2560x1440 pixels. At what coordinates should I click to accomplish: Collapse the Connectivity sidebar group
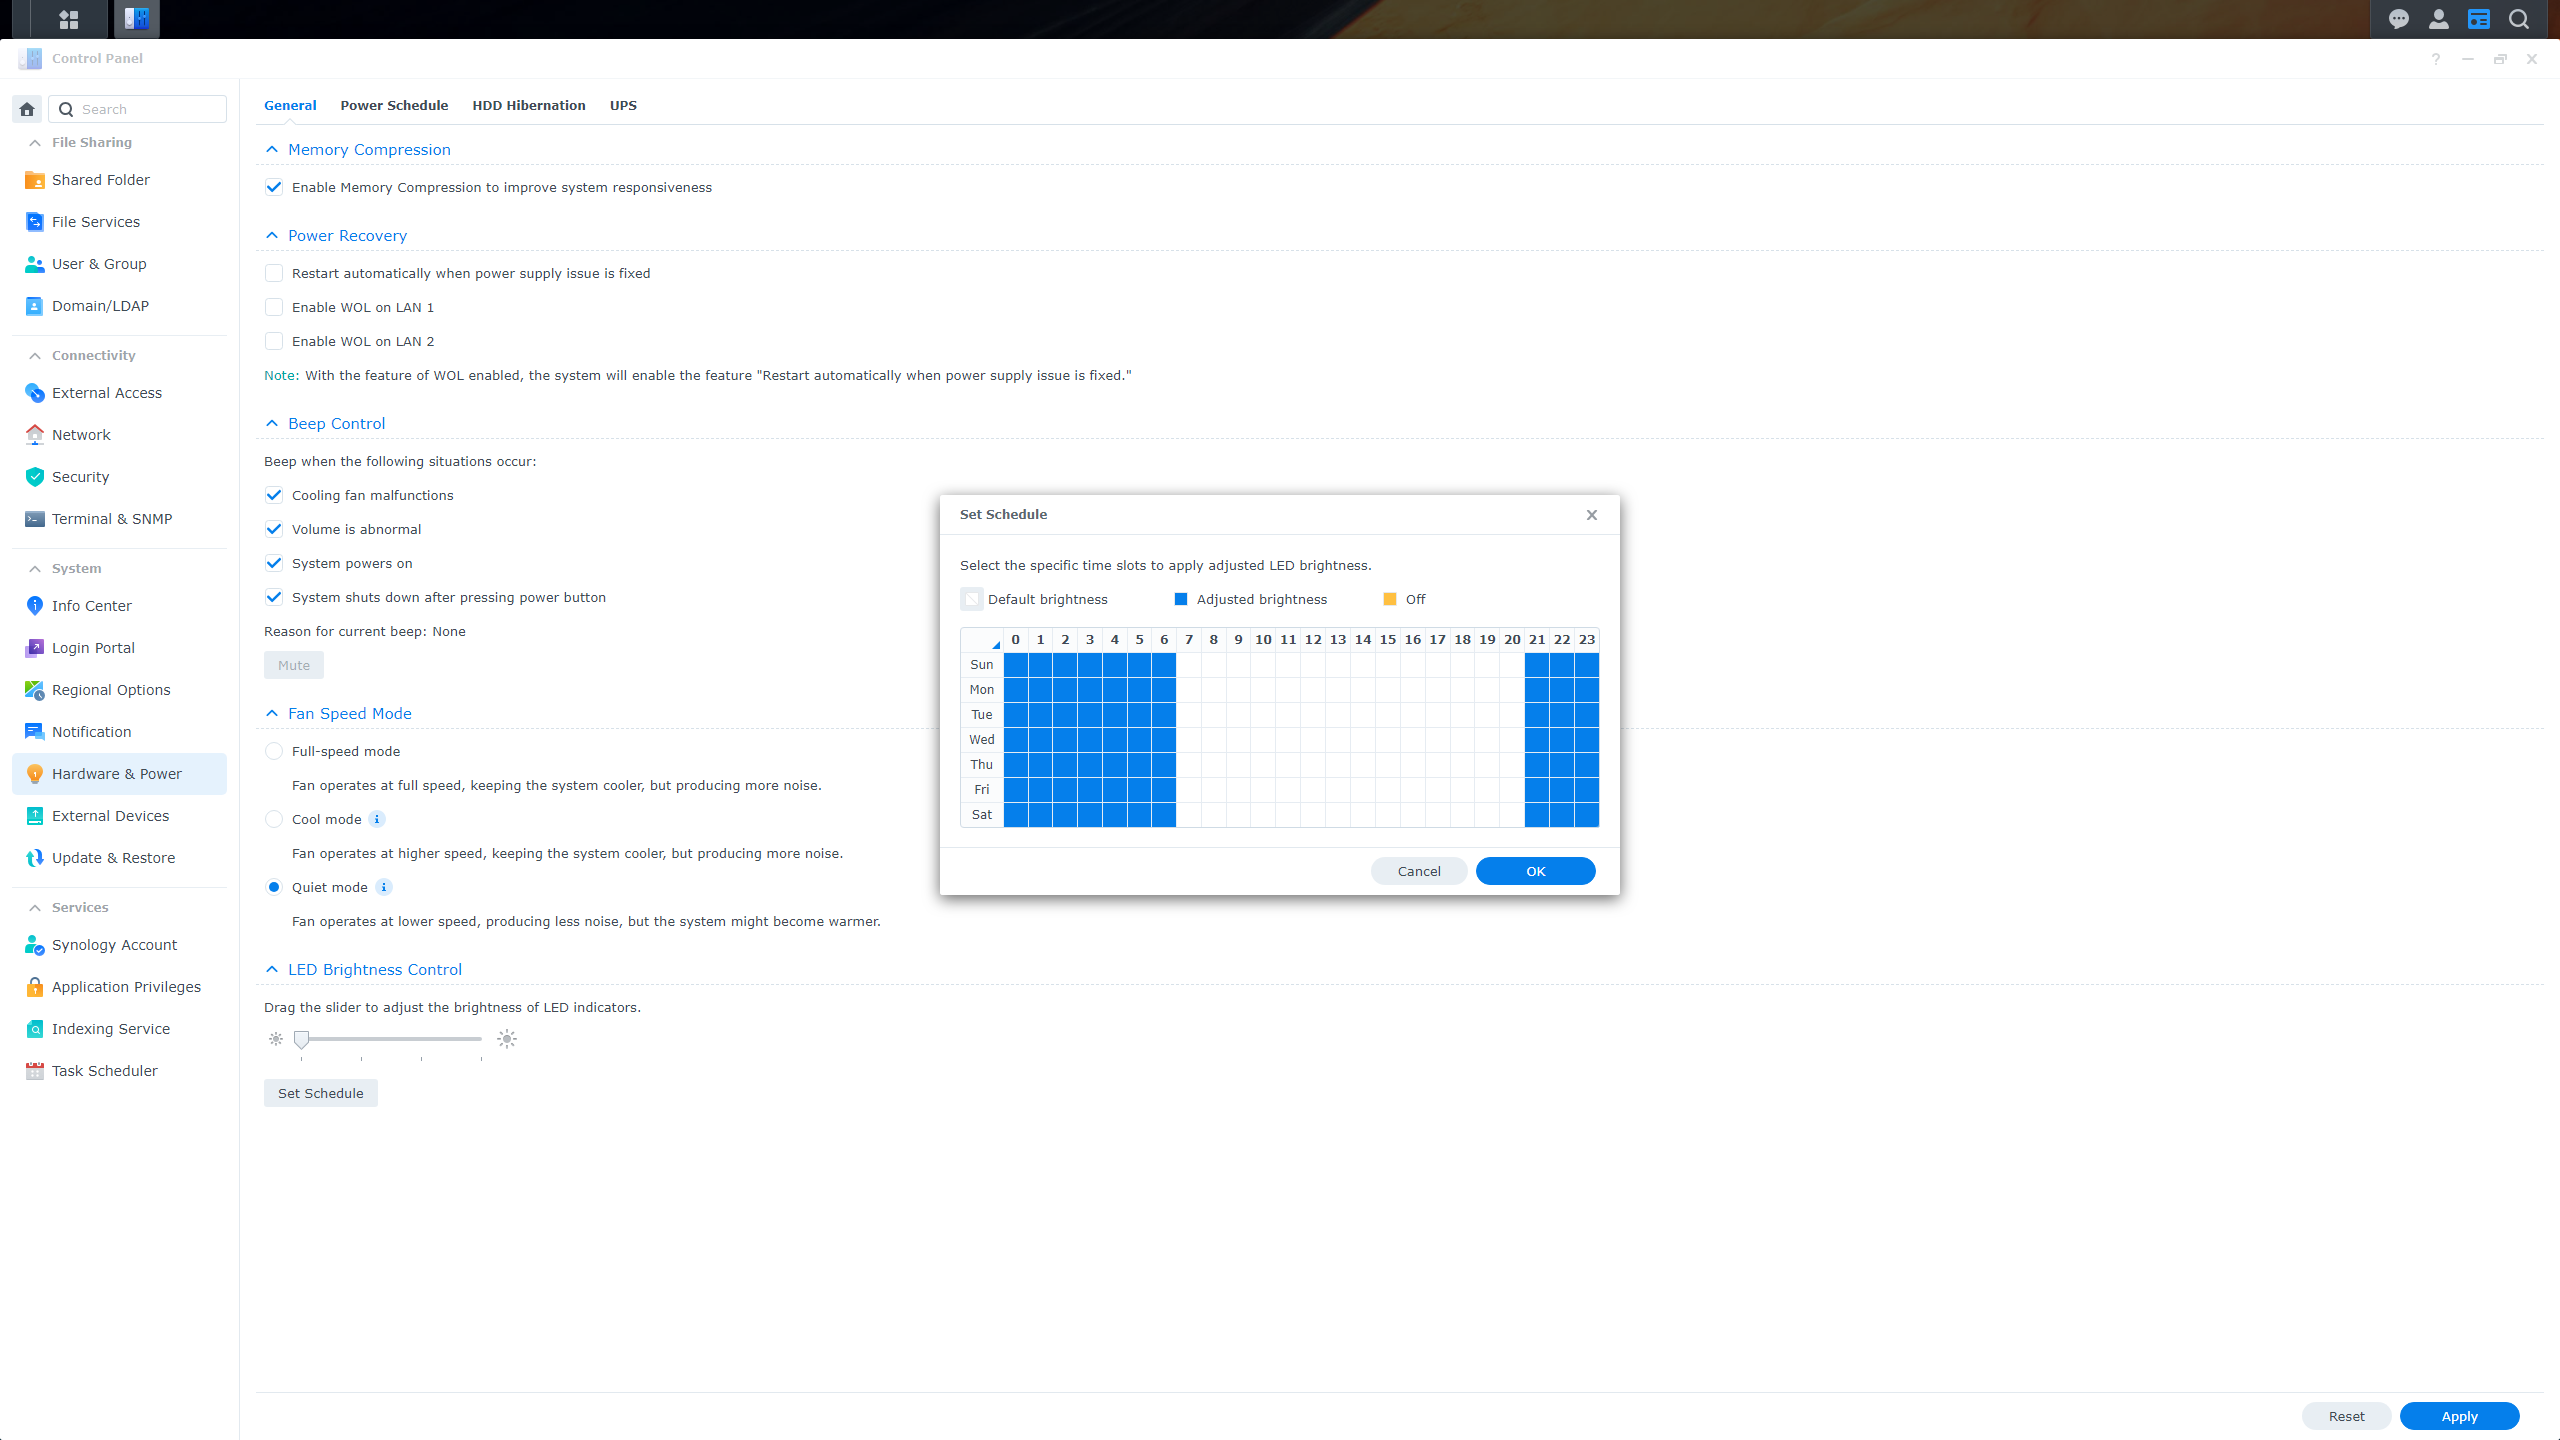[35, 355]
